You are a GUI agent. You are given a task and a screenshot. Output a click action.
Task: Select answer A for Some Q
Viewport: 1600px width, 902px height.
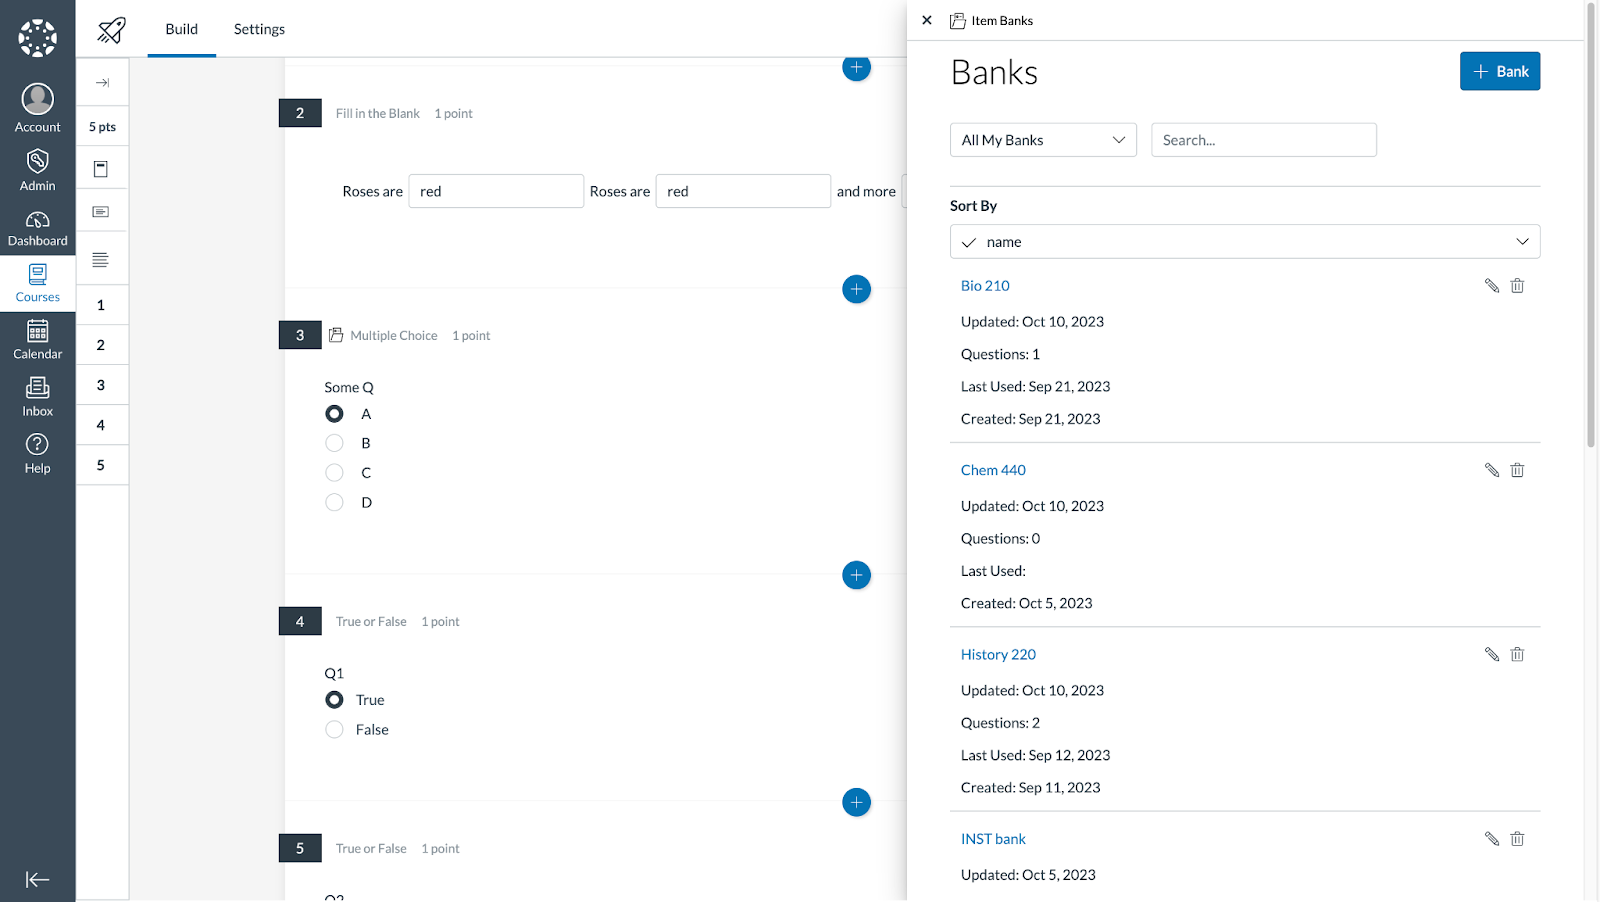tap(334, 414)
